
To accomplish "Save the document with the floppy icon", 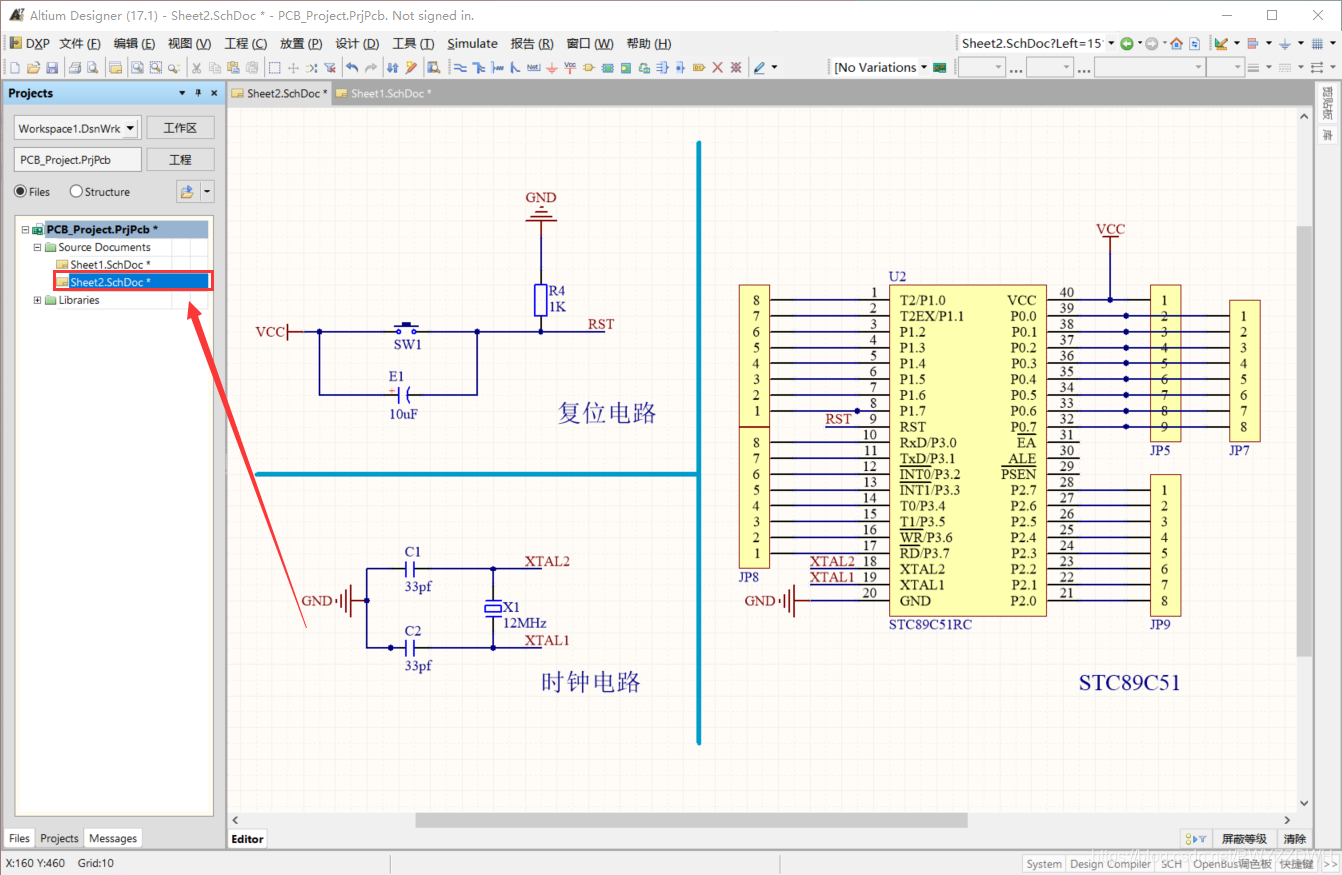I will (x=52, y=67).
